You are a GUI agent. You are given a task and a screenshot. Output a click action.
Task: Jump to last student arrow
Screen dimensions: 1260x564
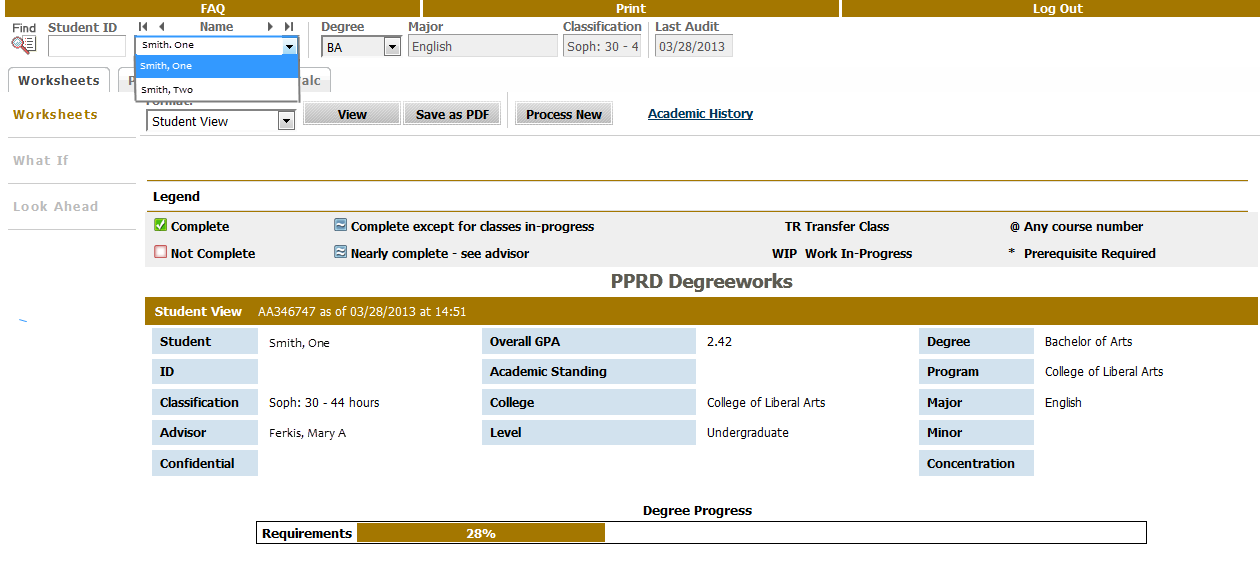[289, 27]
